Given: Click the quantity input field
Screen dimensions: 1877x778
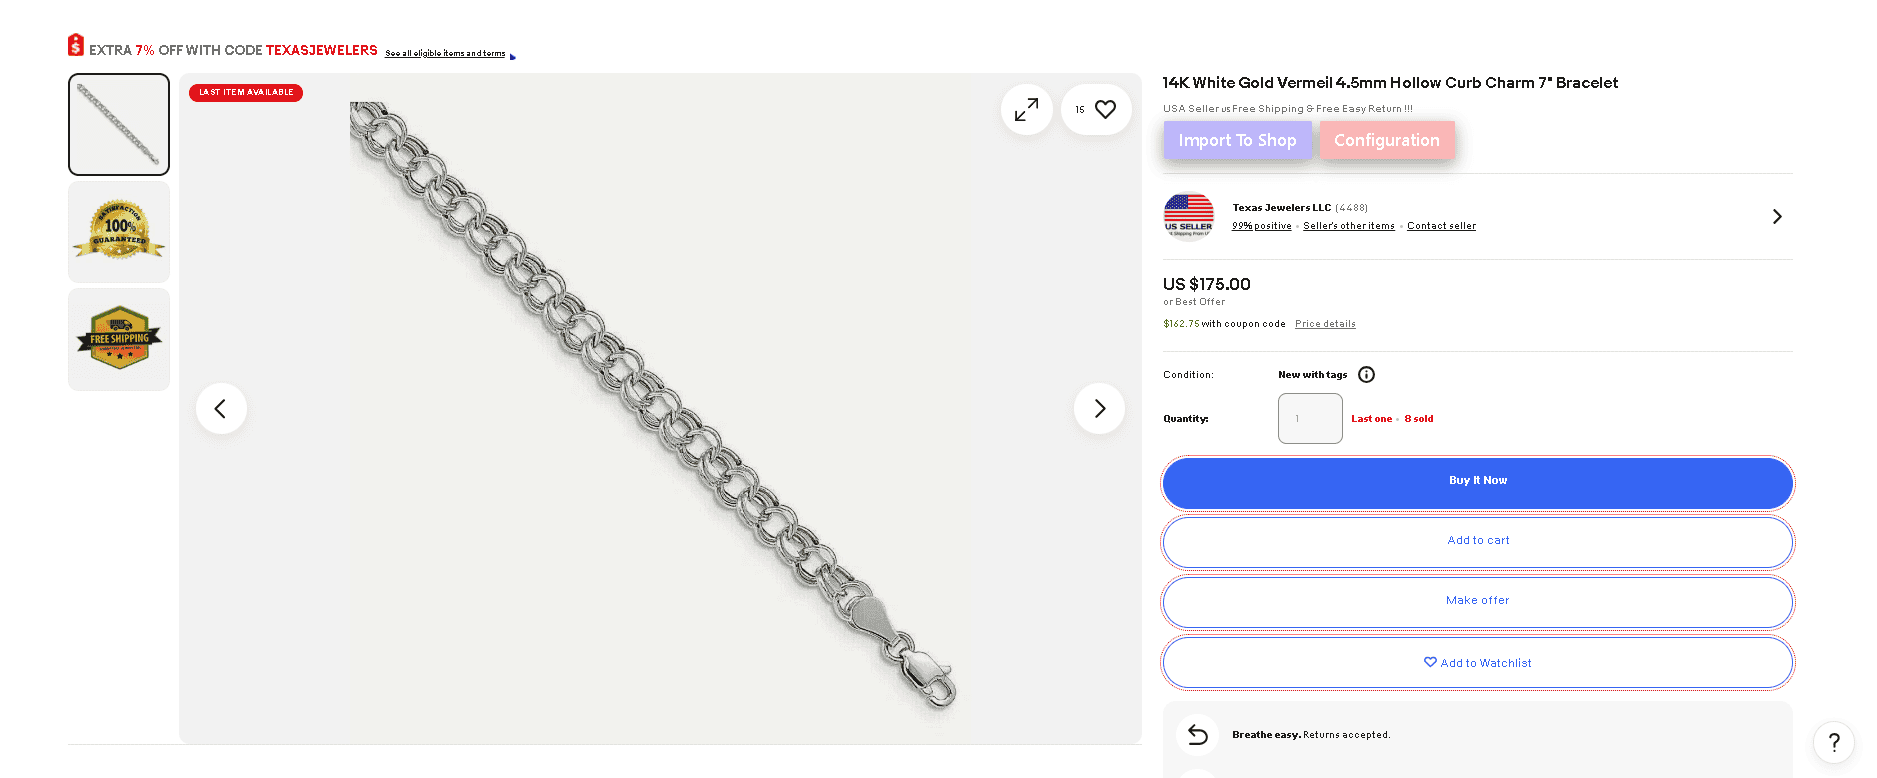Looking at the screenshot, I should click(x=1310, y=418).
